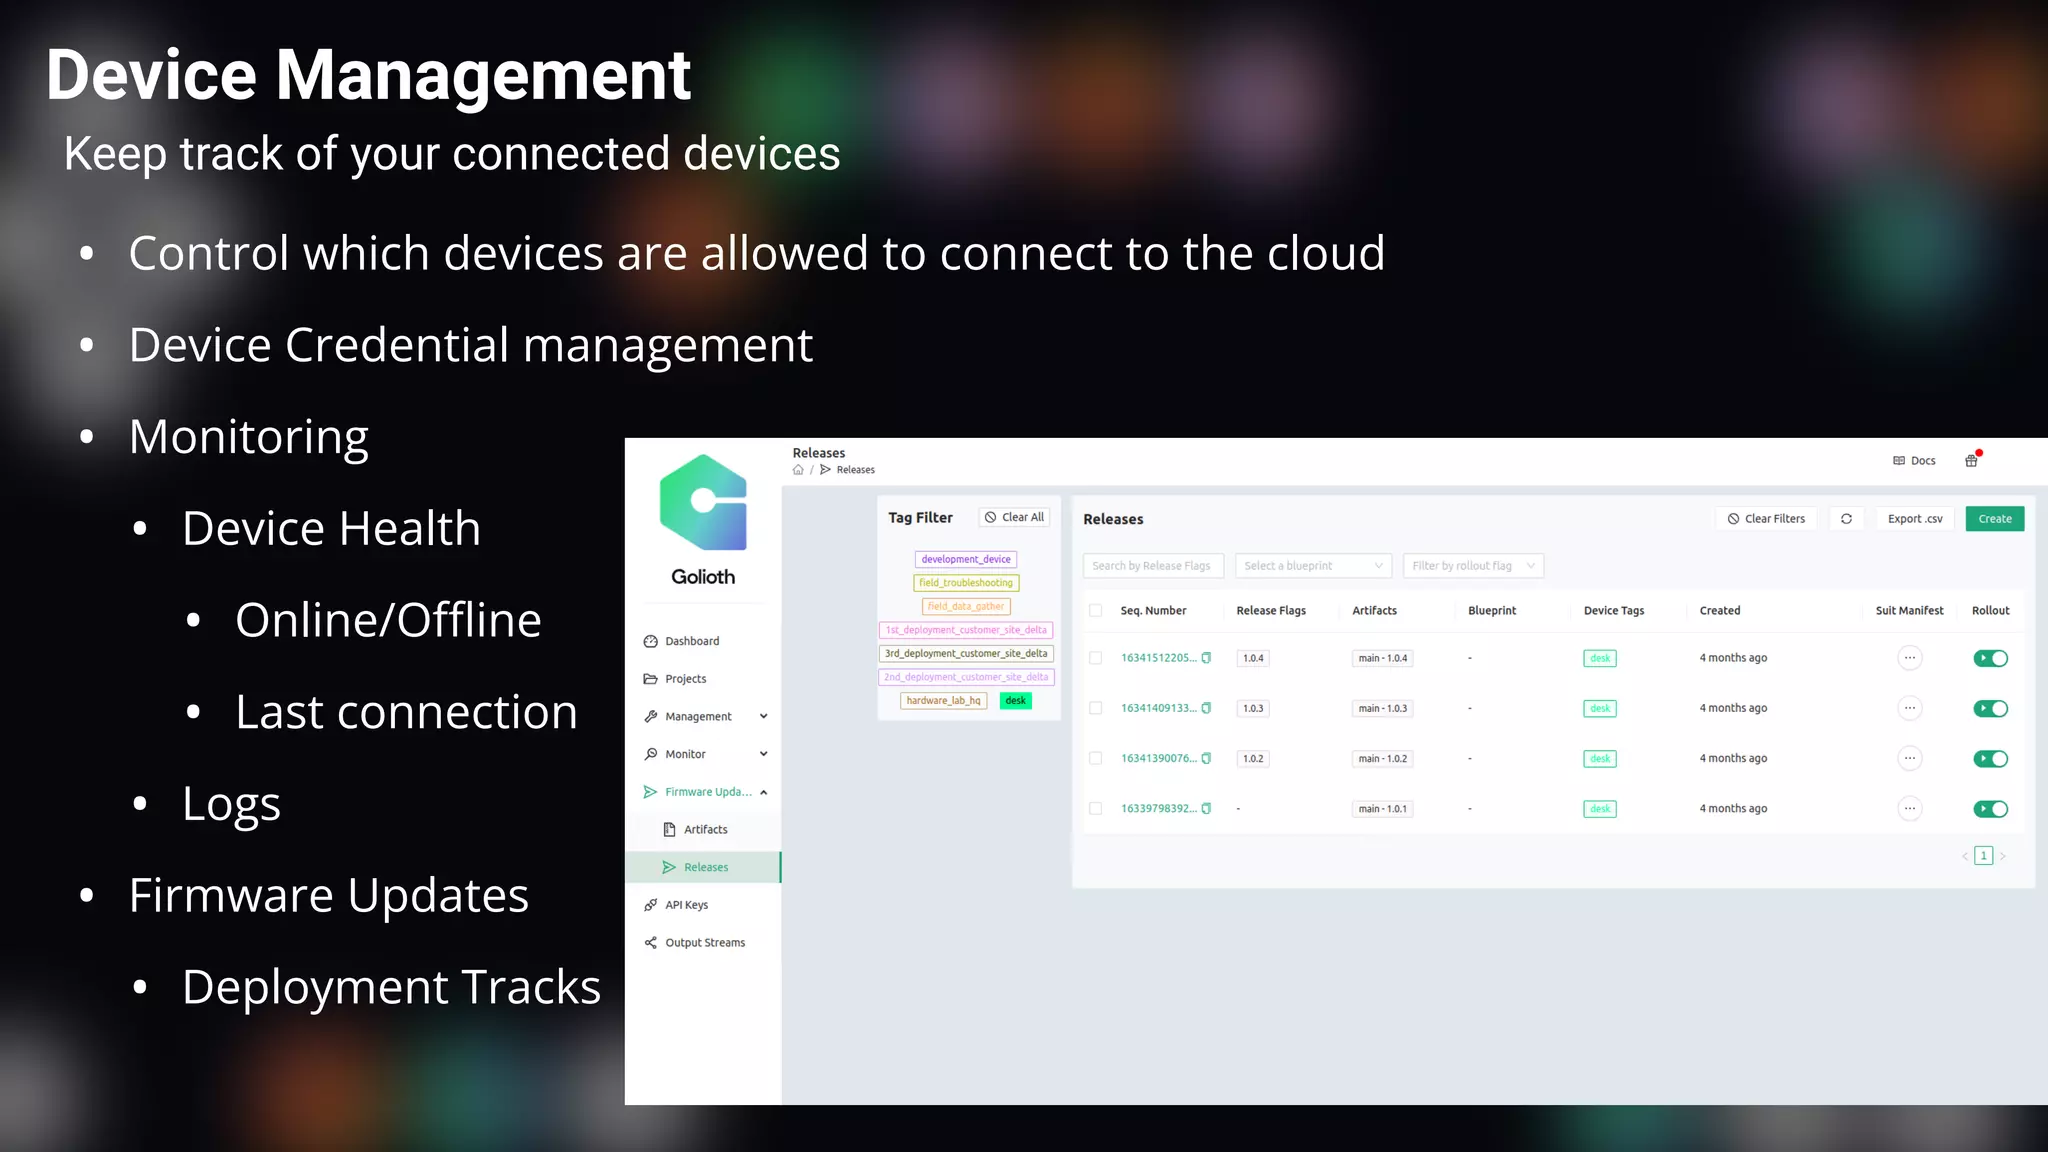Click the gift notifications icon
This screenshot has height=1152, width=2048.
pos(1971,461)
